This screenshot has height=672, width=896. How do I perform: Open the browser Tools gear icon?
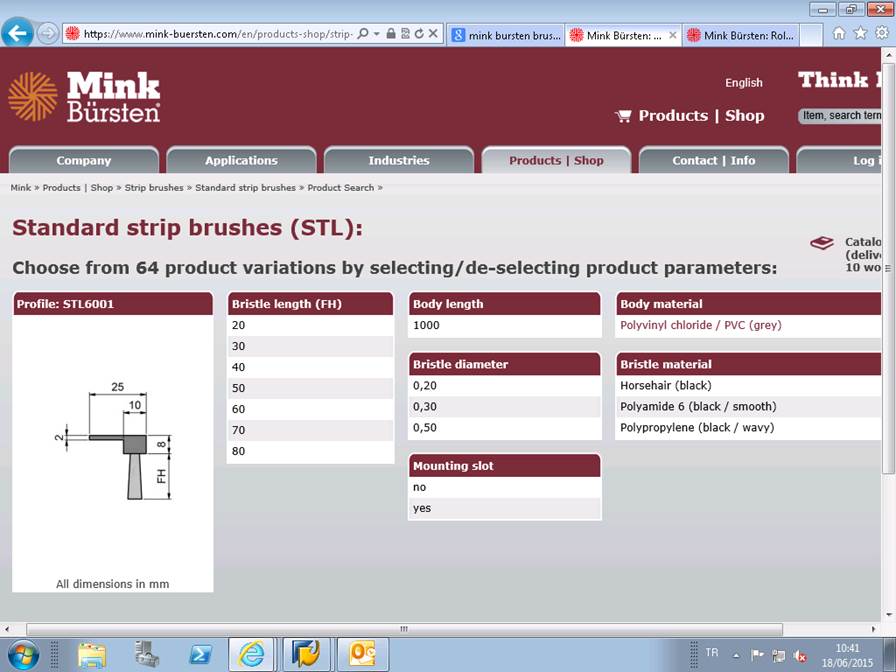pos(882,34)
